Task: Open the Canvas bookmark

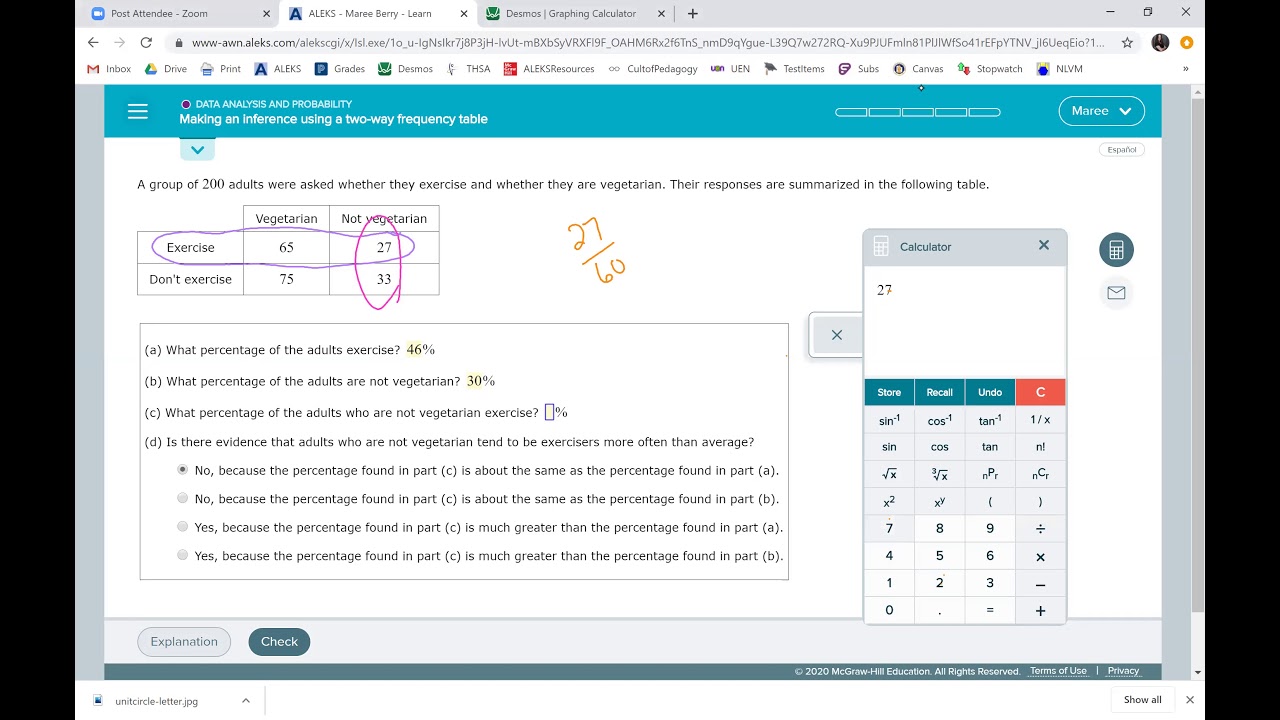Action: coord(918,69)
